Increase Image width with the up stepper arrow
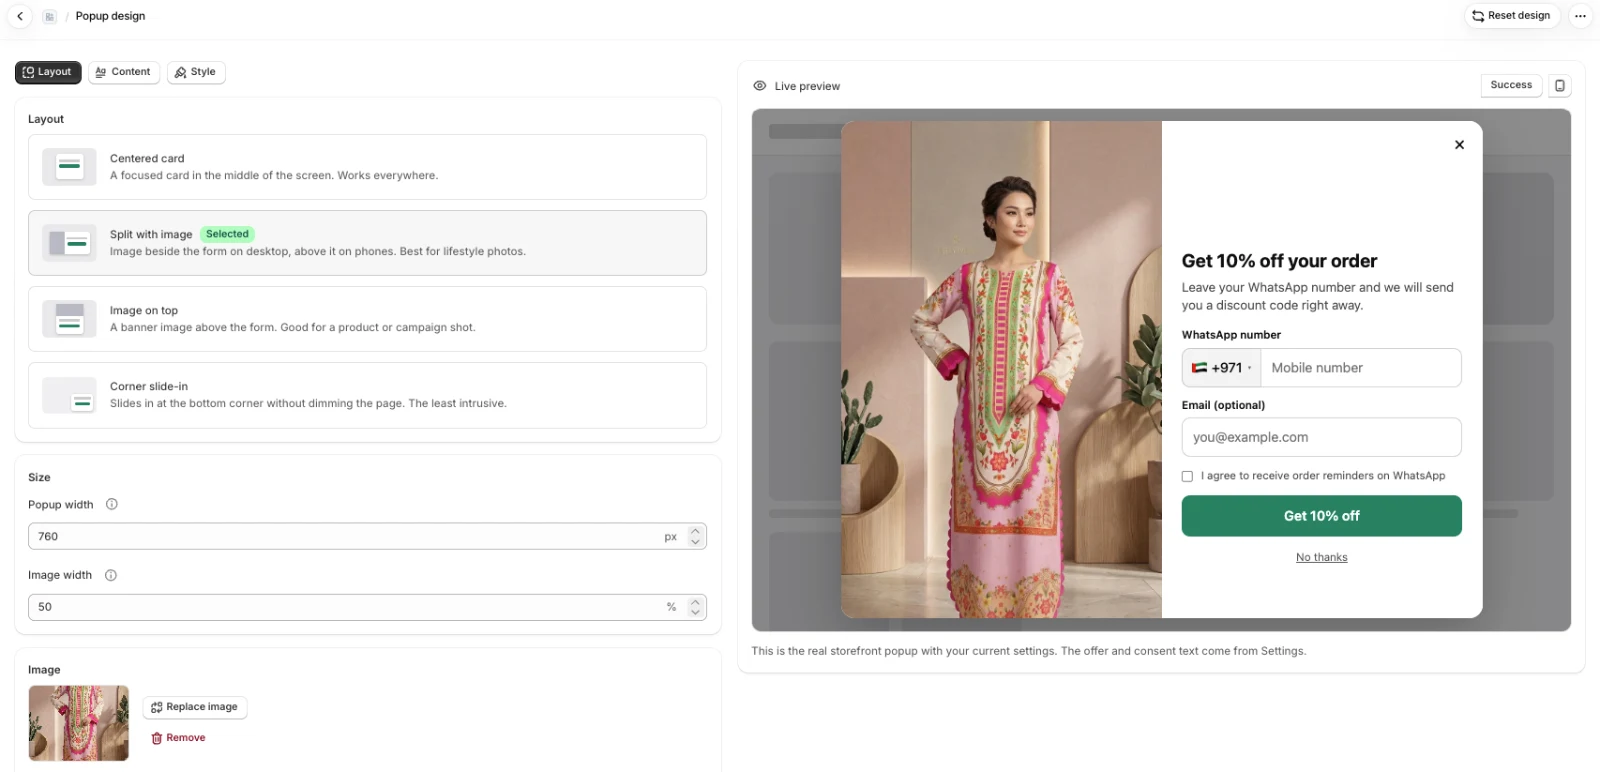The width and height of the screenshot is (1600, 772). pos(695,602)
